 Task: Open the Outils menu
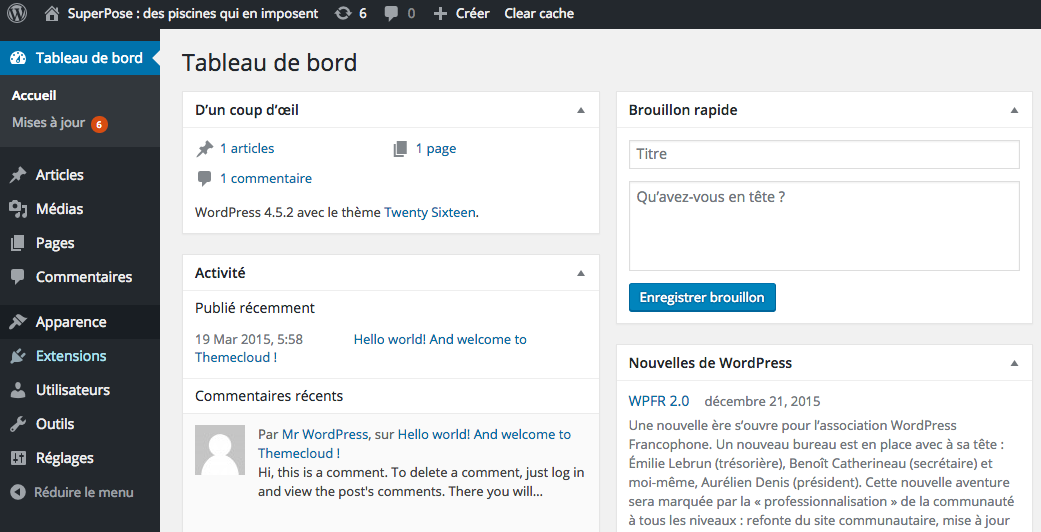pos(80,424)
